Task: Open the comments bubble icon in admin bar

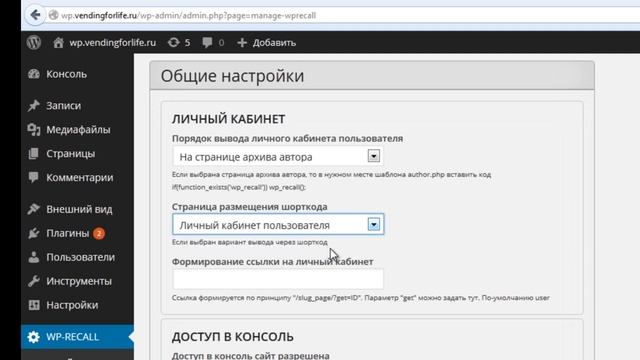Action: (x=207, y=42)
